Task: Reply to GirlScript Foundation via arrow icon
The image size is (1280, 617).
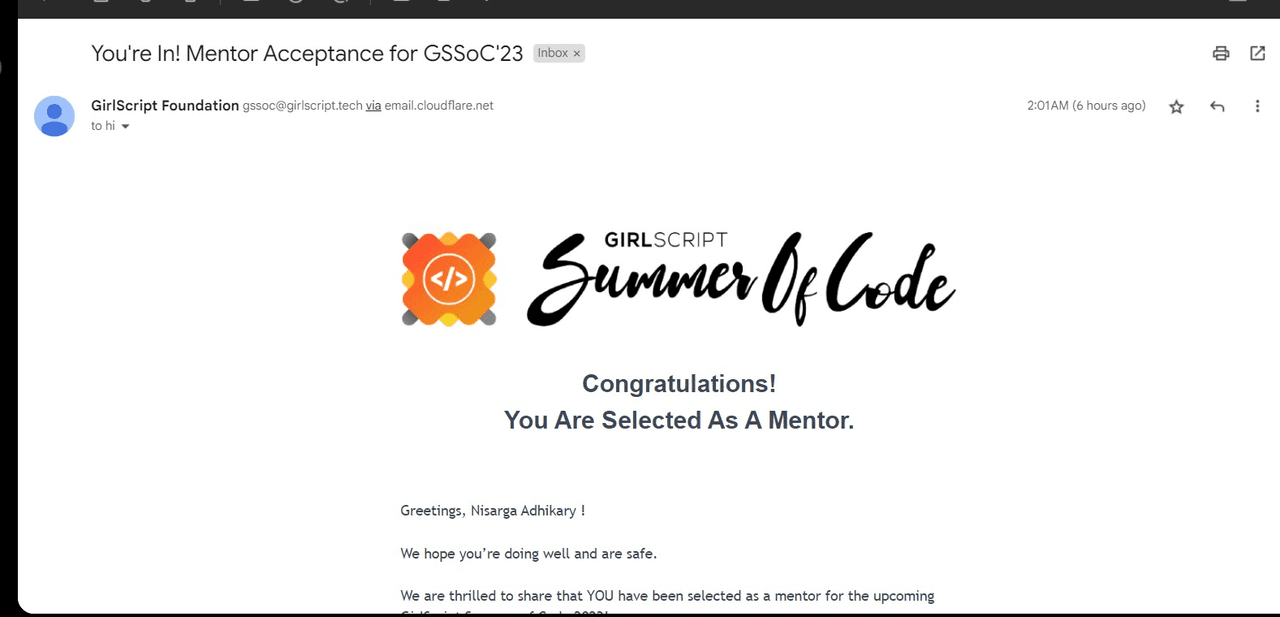Action: tap(1217, 107)
